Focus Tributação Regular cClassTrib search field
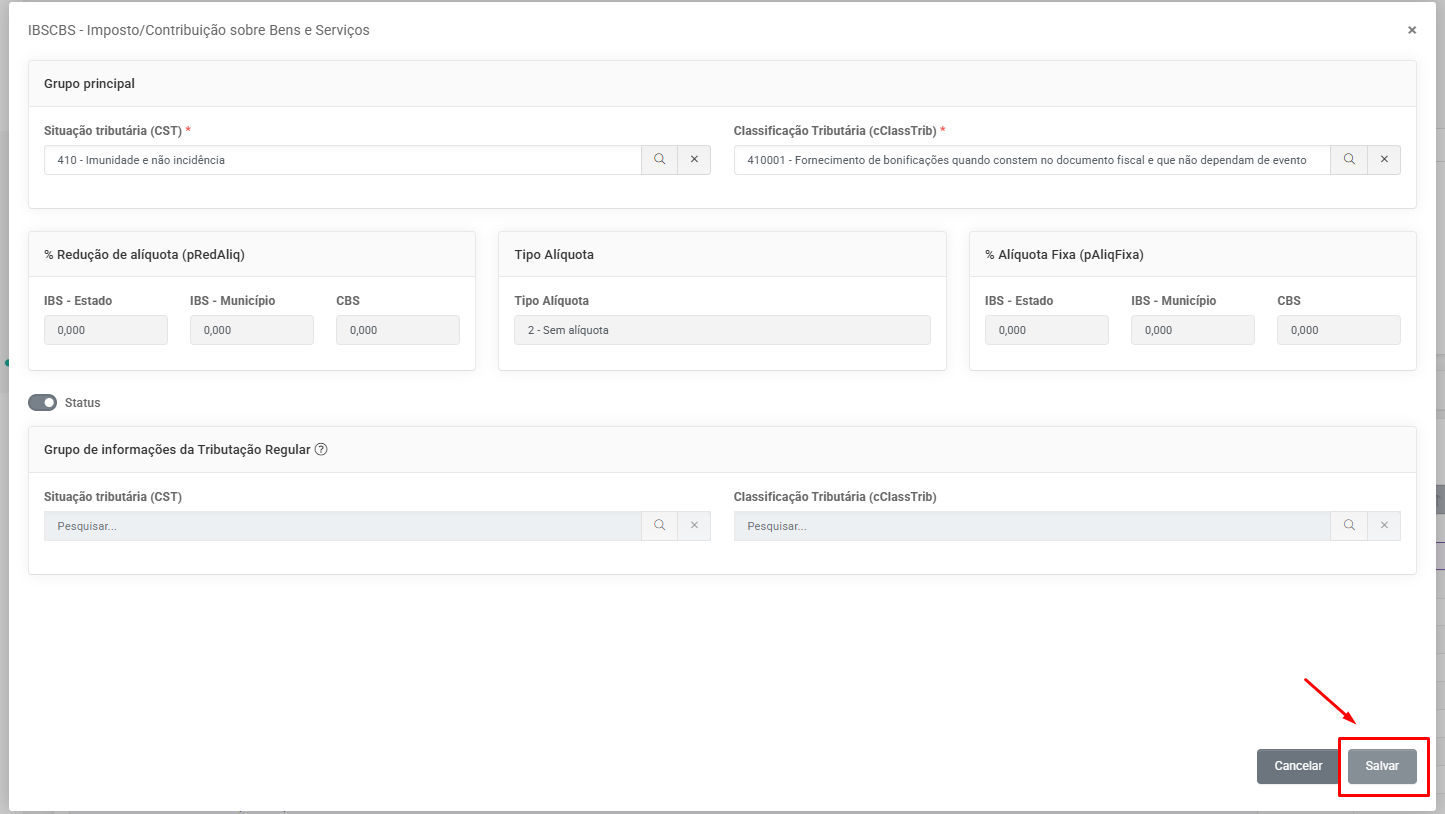Image resolution: width=1445 pixels, height=814 pixels. click(1032, 526)
